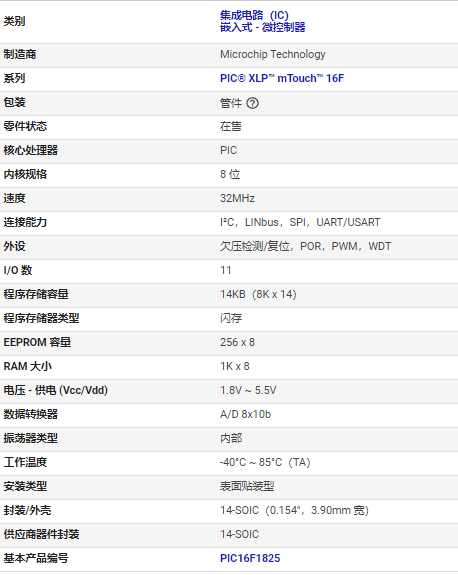
Task: Click the -40°C ~ 85°C temperature value
Action: pos(265,462)
